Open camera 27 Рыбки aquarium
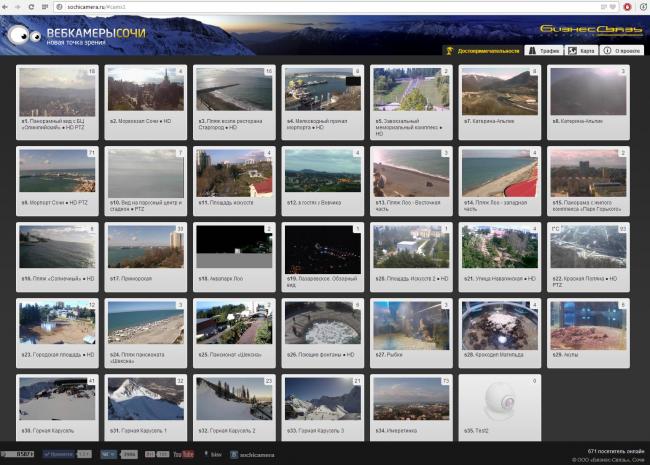Image resolution: width=650 pixels, height=465 pixels. coord(411,333)
